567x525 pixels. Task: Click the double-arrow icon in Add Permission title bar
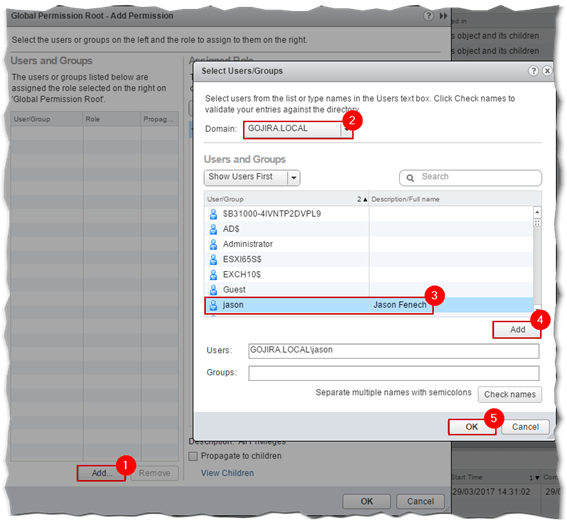click(443, 16)
